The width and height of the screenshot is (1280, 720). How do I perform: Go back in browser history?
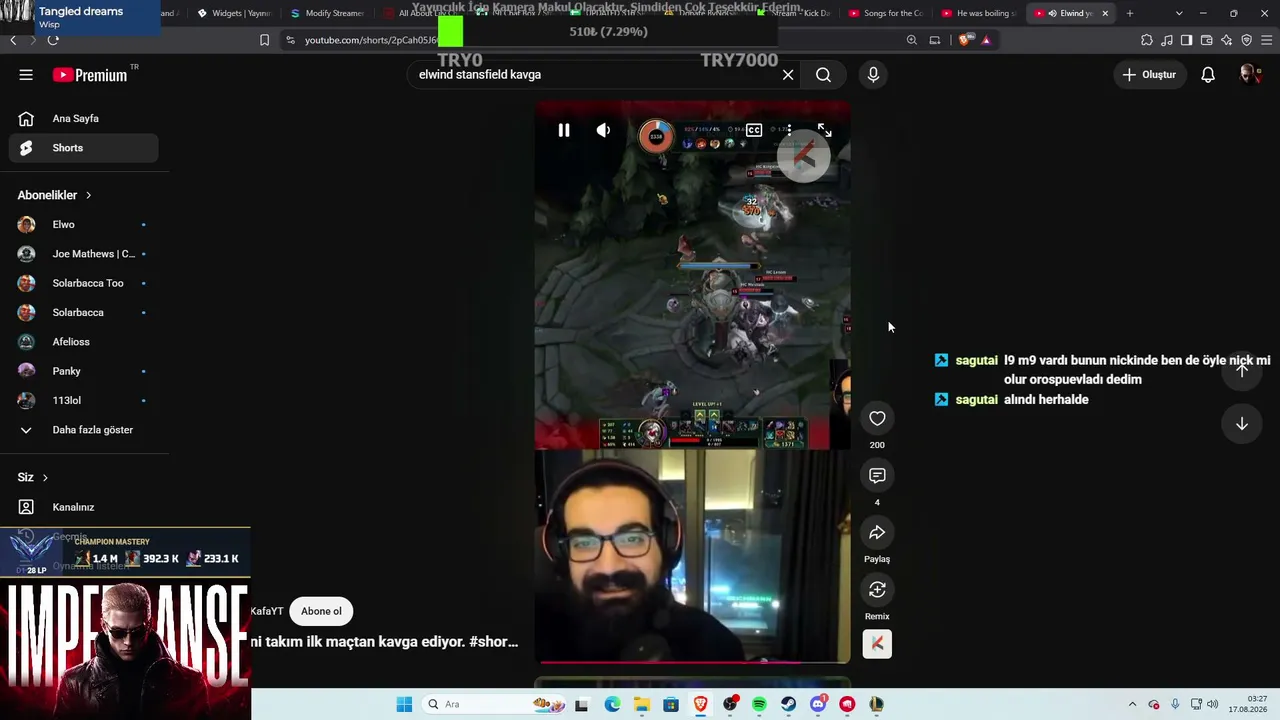tap(13, 40)
